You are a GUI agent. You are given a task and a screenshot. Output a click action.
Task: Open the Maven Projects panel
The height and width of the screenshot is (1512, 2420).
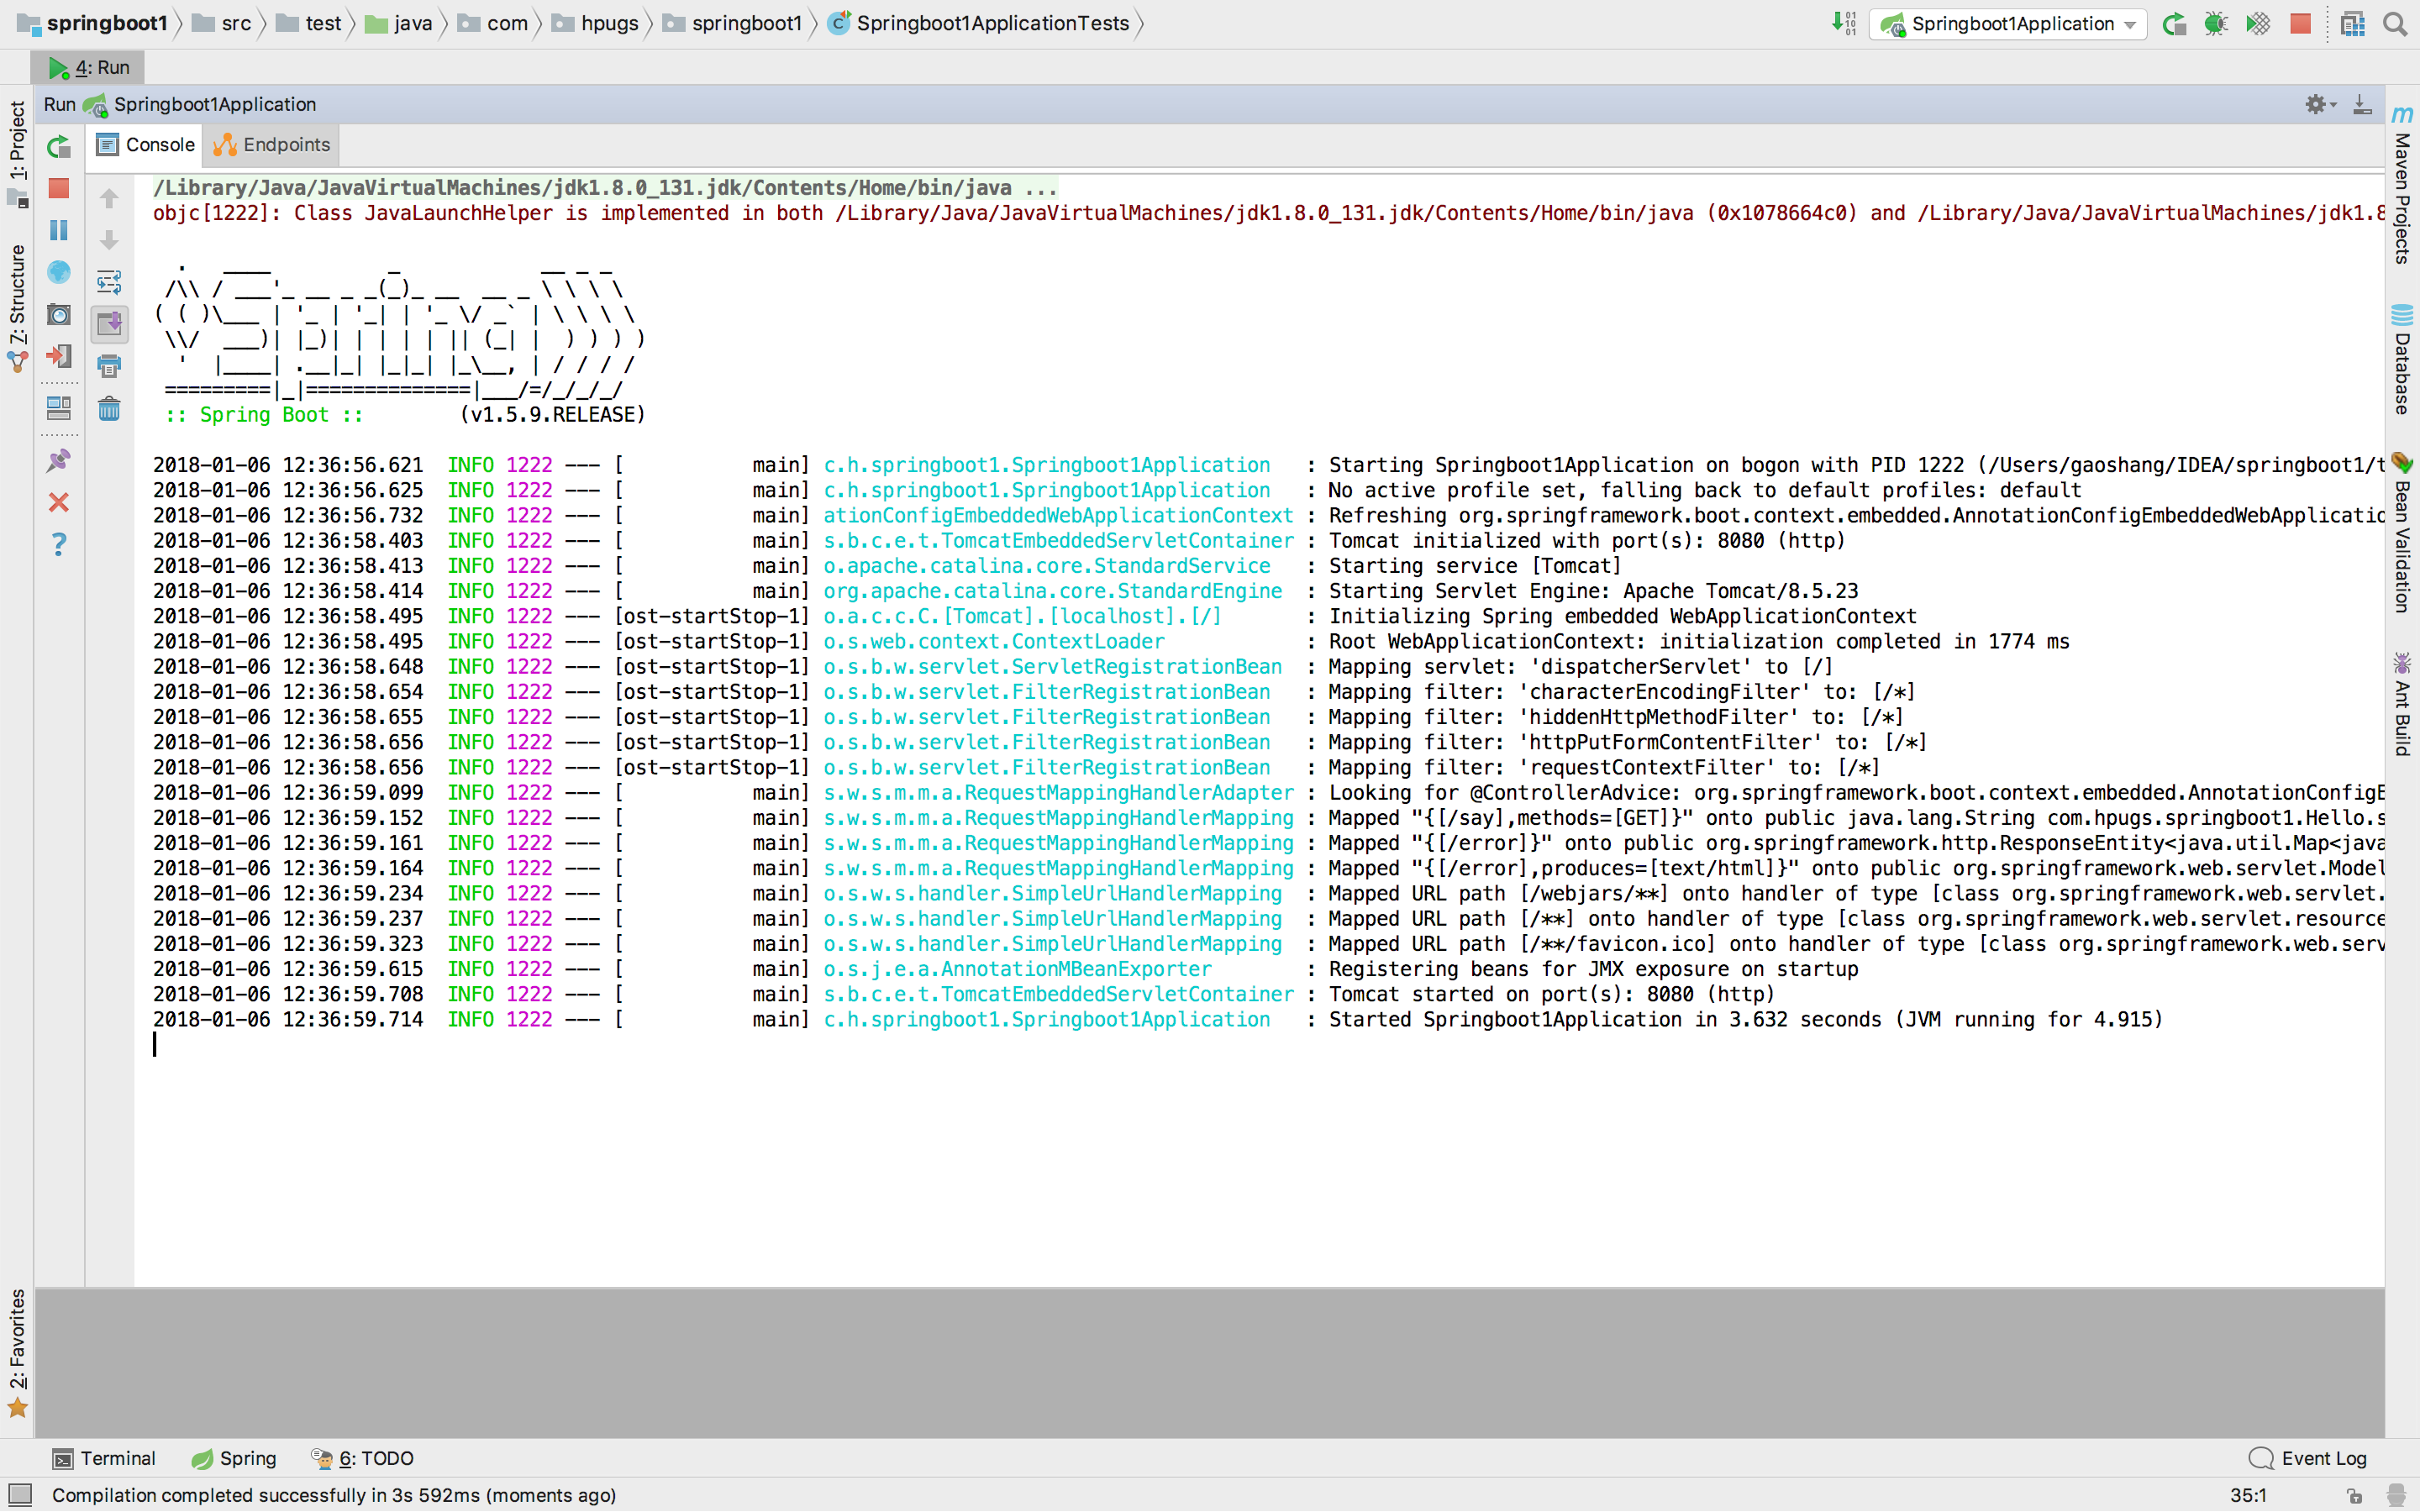2402,185
